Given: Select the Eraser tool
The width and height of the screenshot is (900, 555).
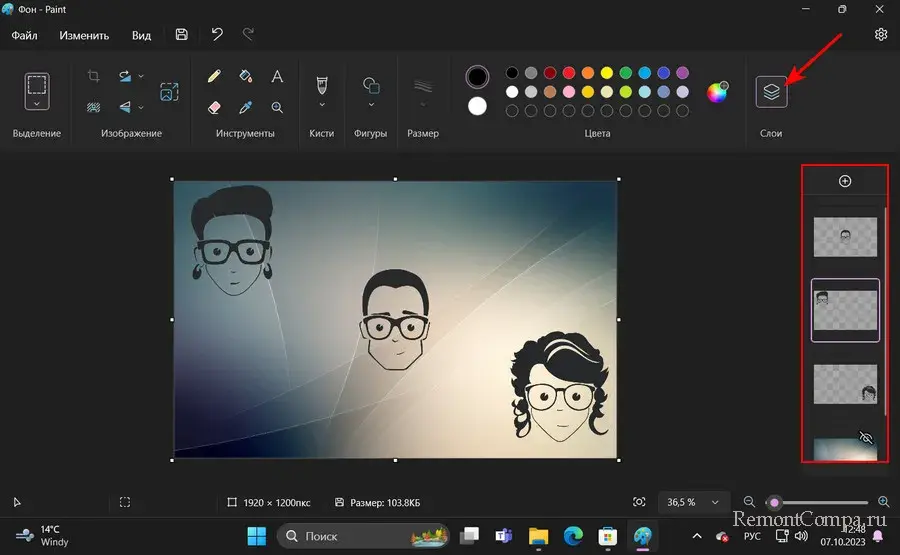Looking at the screenshot, I should tap(214, 107).
